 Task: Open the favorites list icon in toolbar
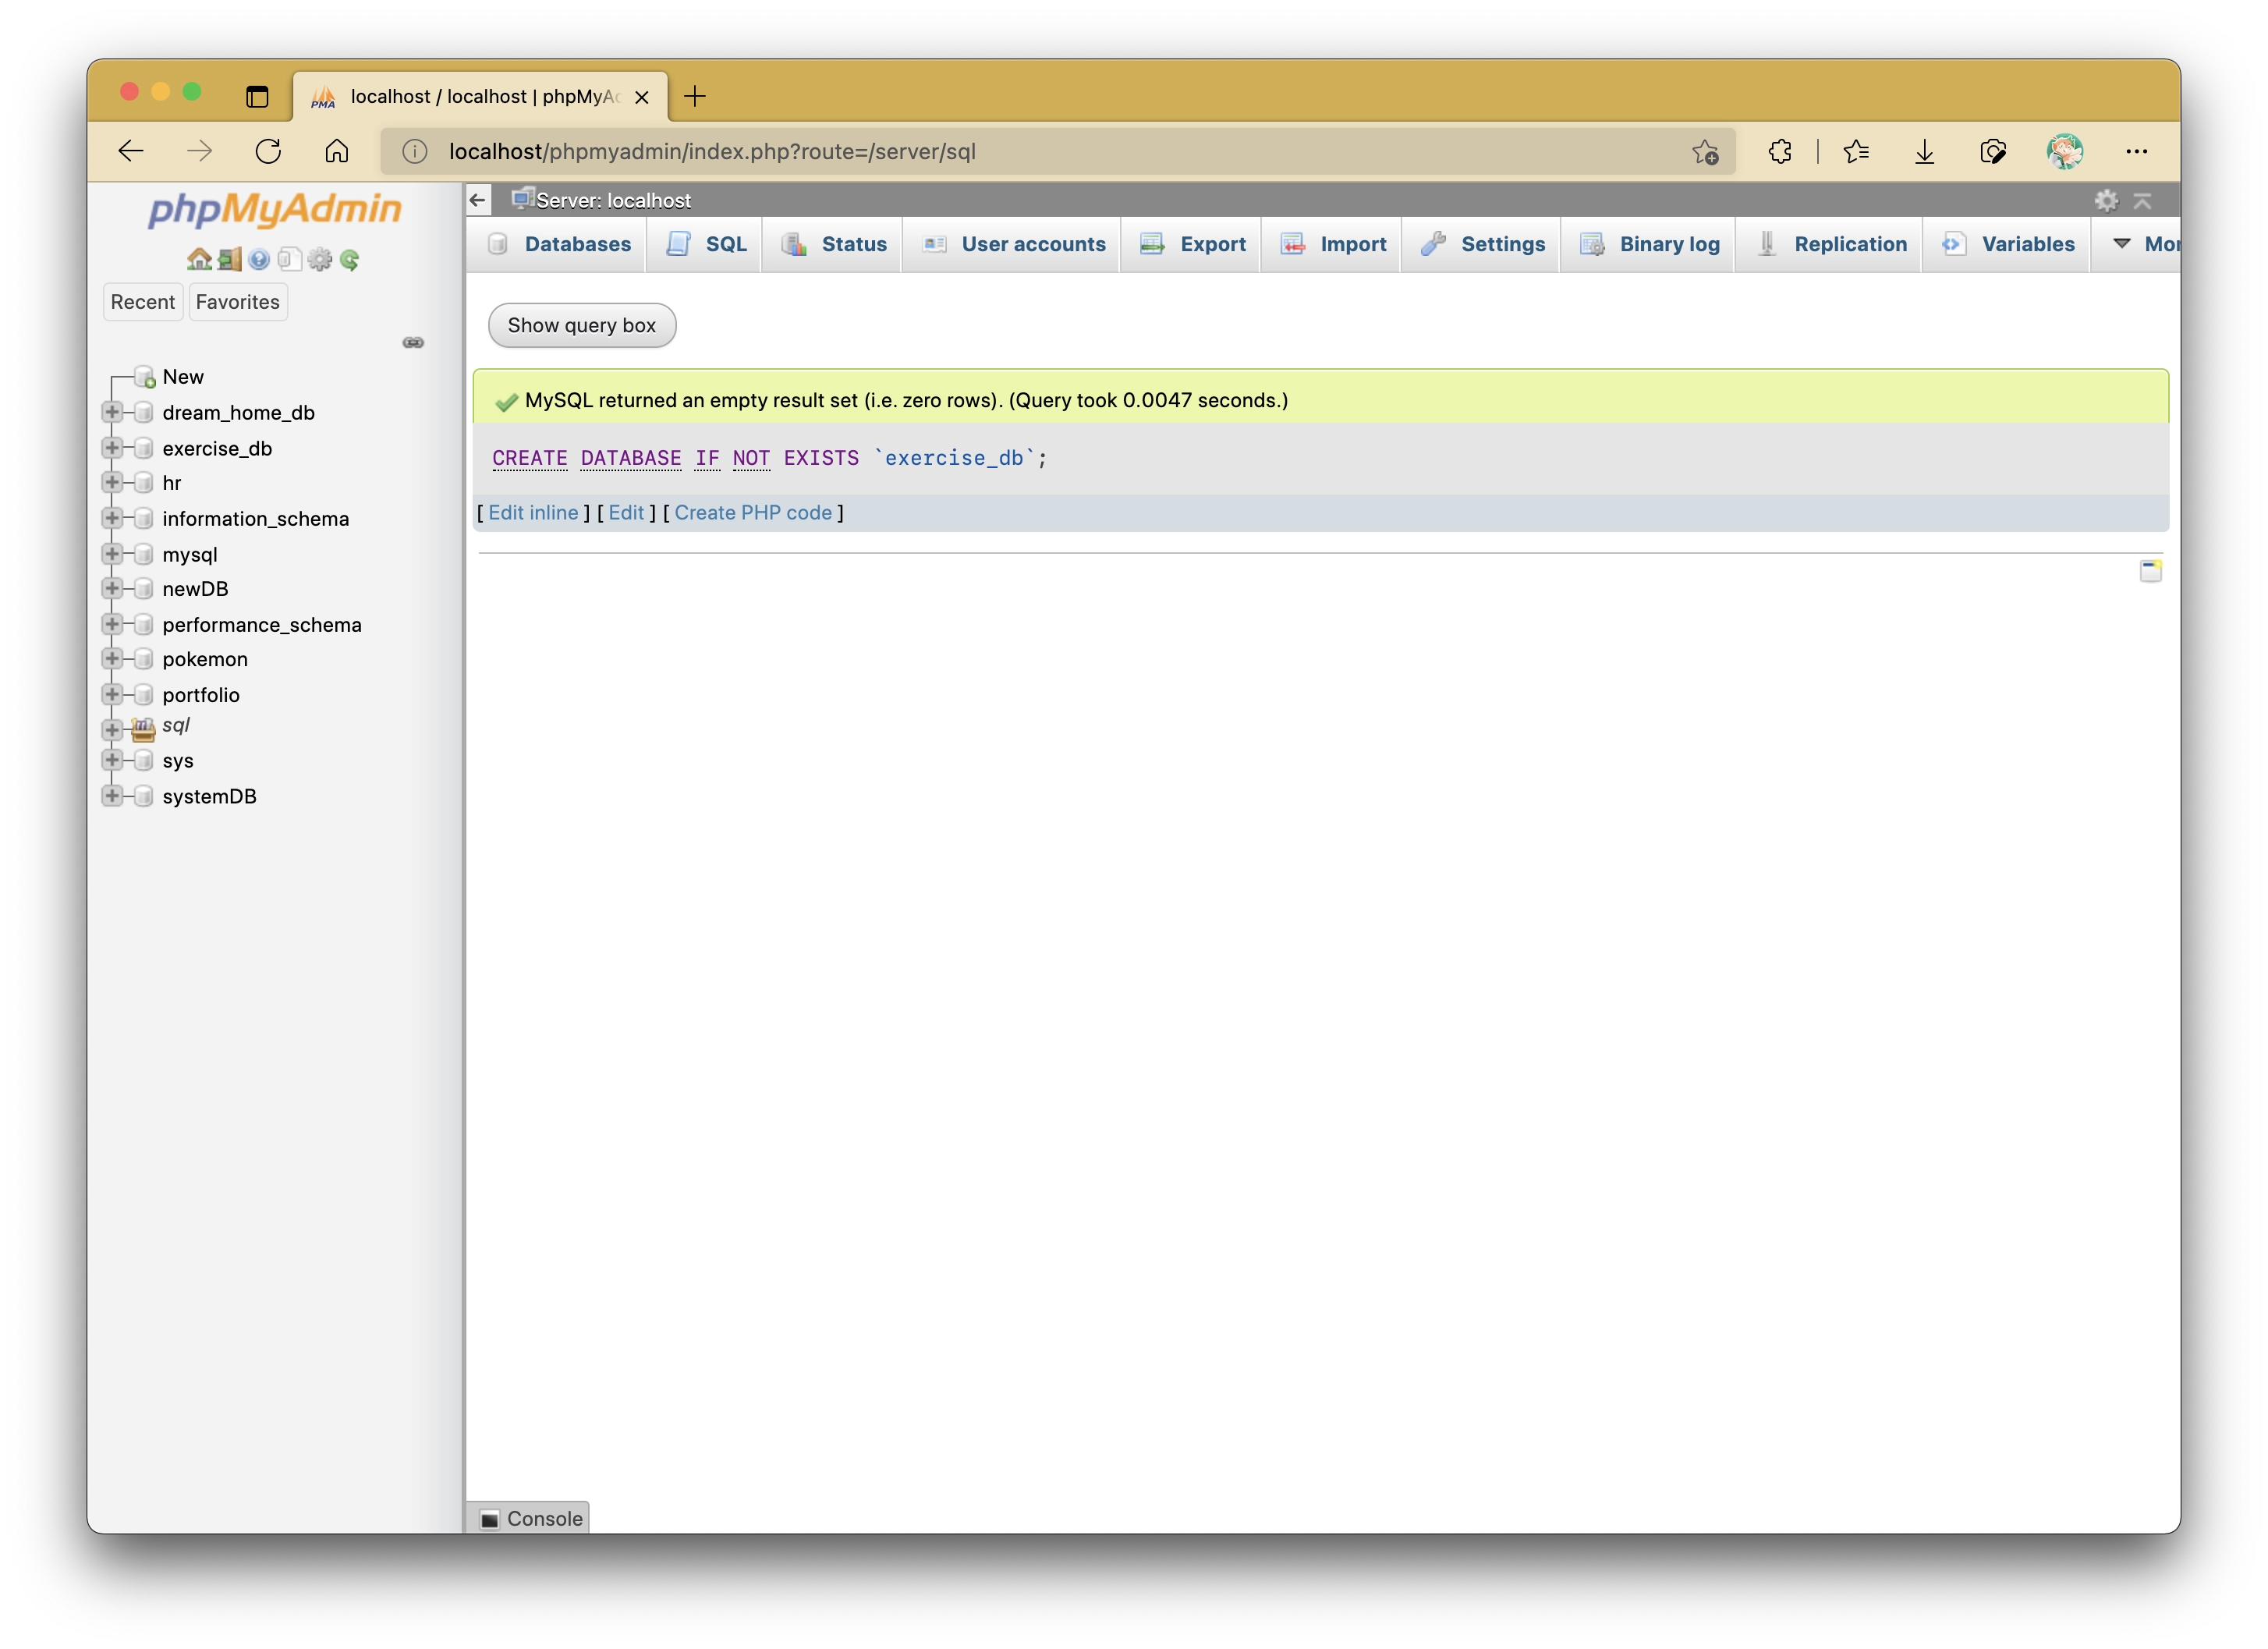click(1856, 151)
